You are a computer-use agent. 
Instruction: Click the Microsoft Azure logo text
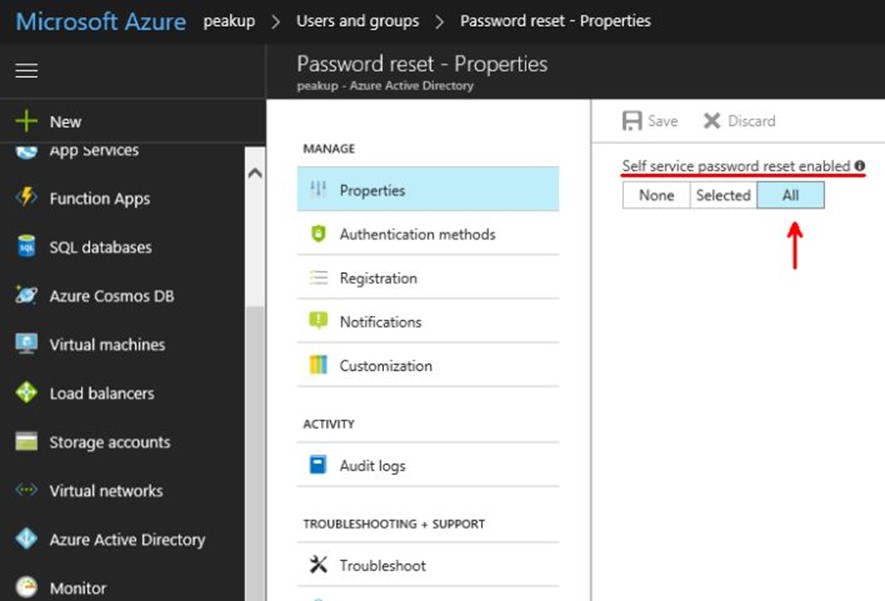pos(100,21)
